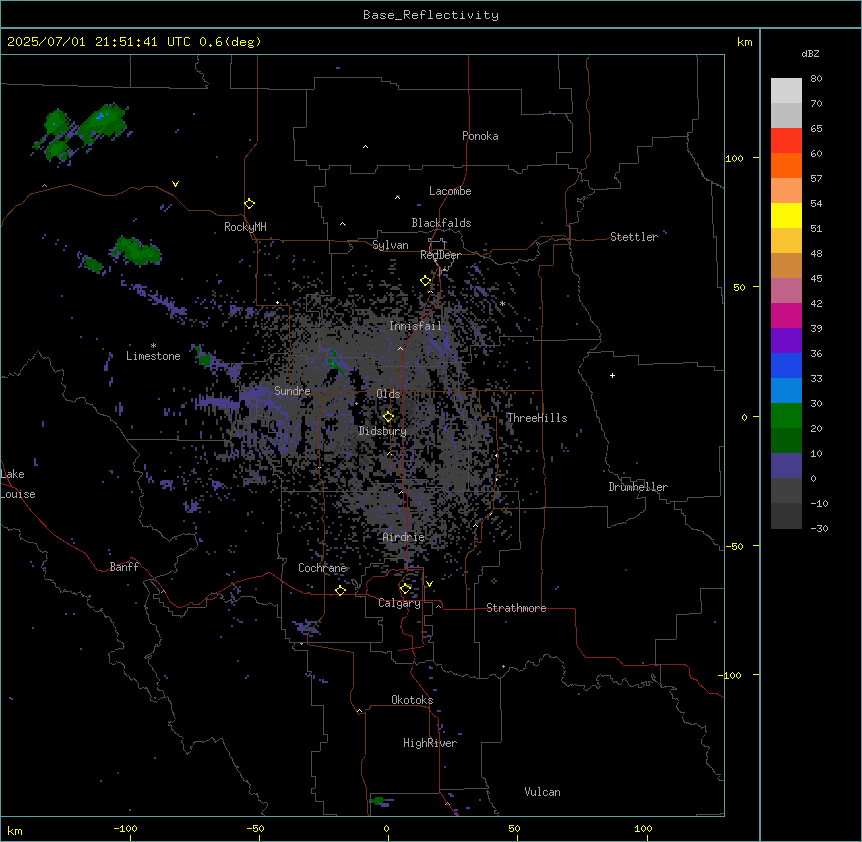Click the magenta 39–42 dBZ legend swatch
Image resolution: width=862 pixels, height=842 pixels.
click(x=786, y=315)
